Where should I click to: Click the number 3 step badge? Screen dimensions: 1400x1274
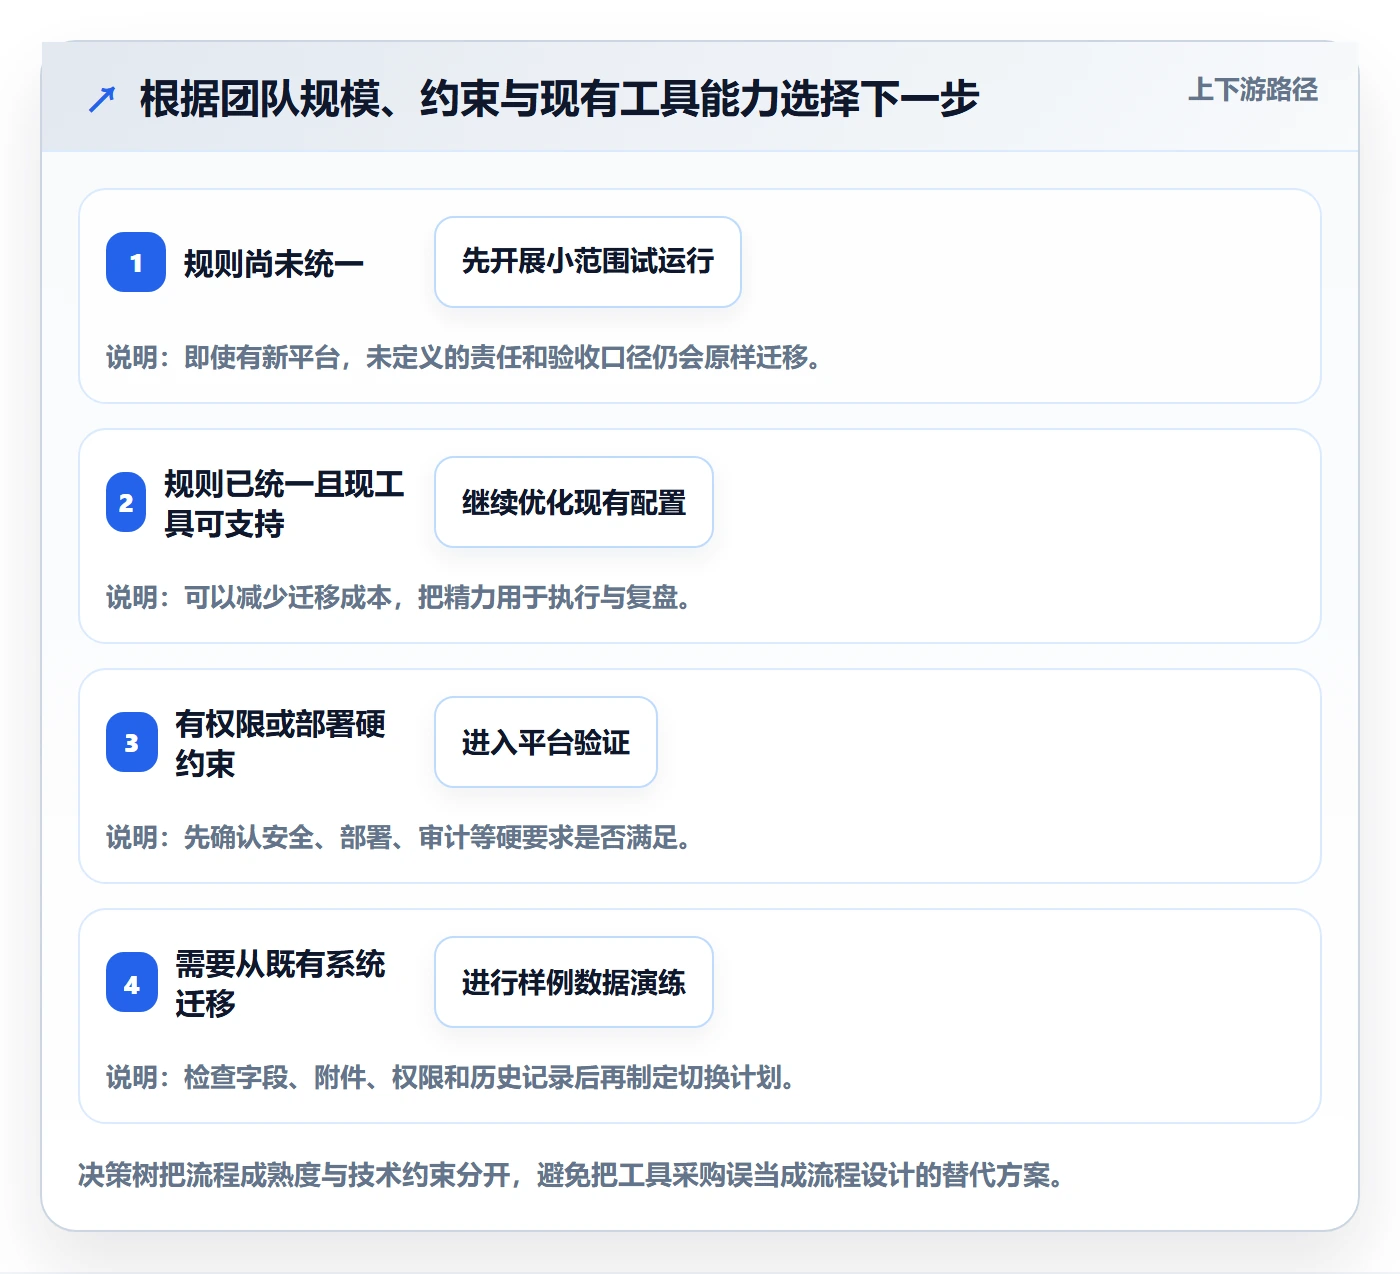(x=132, y=742)
